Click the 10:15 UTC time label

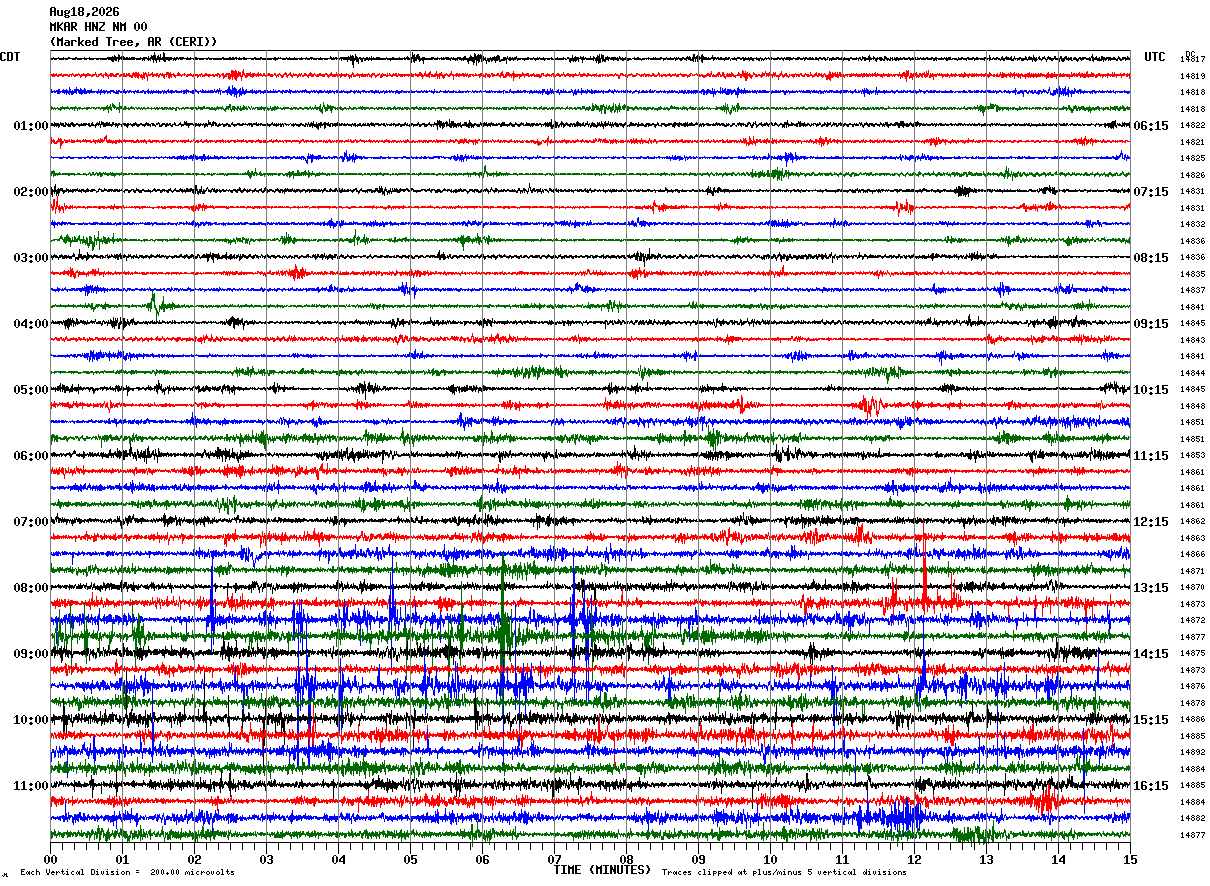coord(1151,390)
